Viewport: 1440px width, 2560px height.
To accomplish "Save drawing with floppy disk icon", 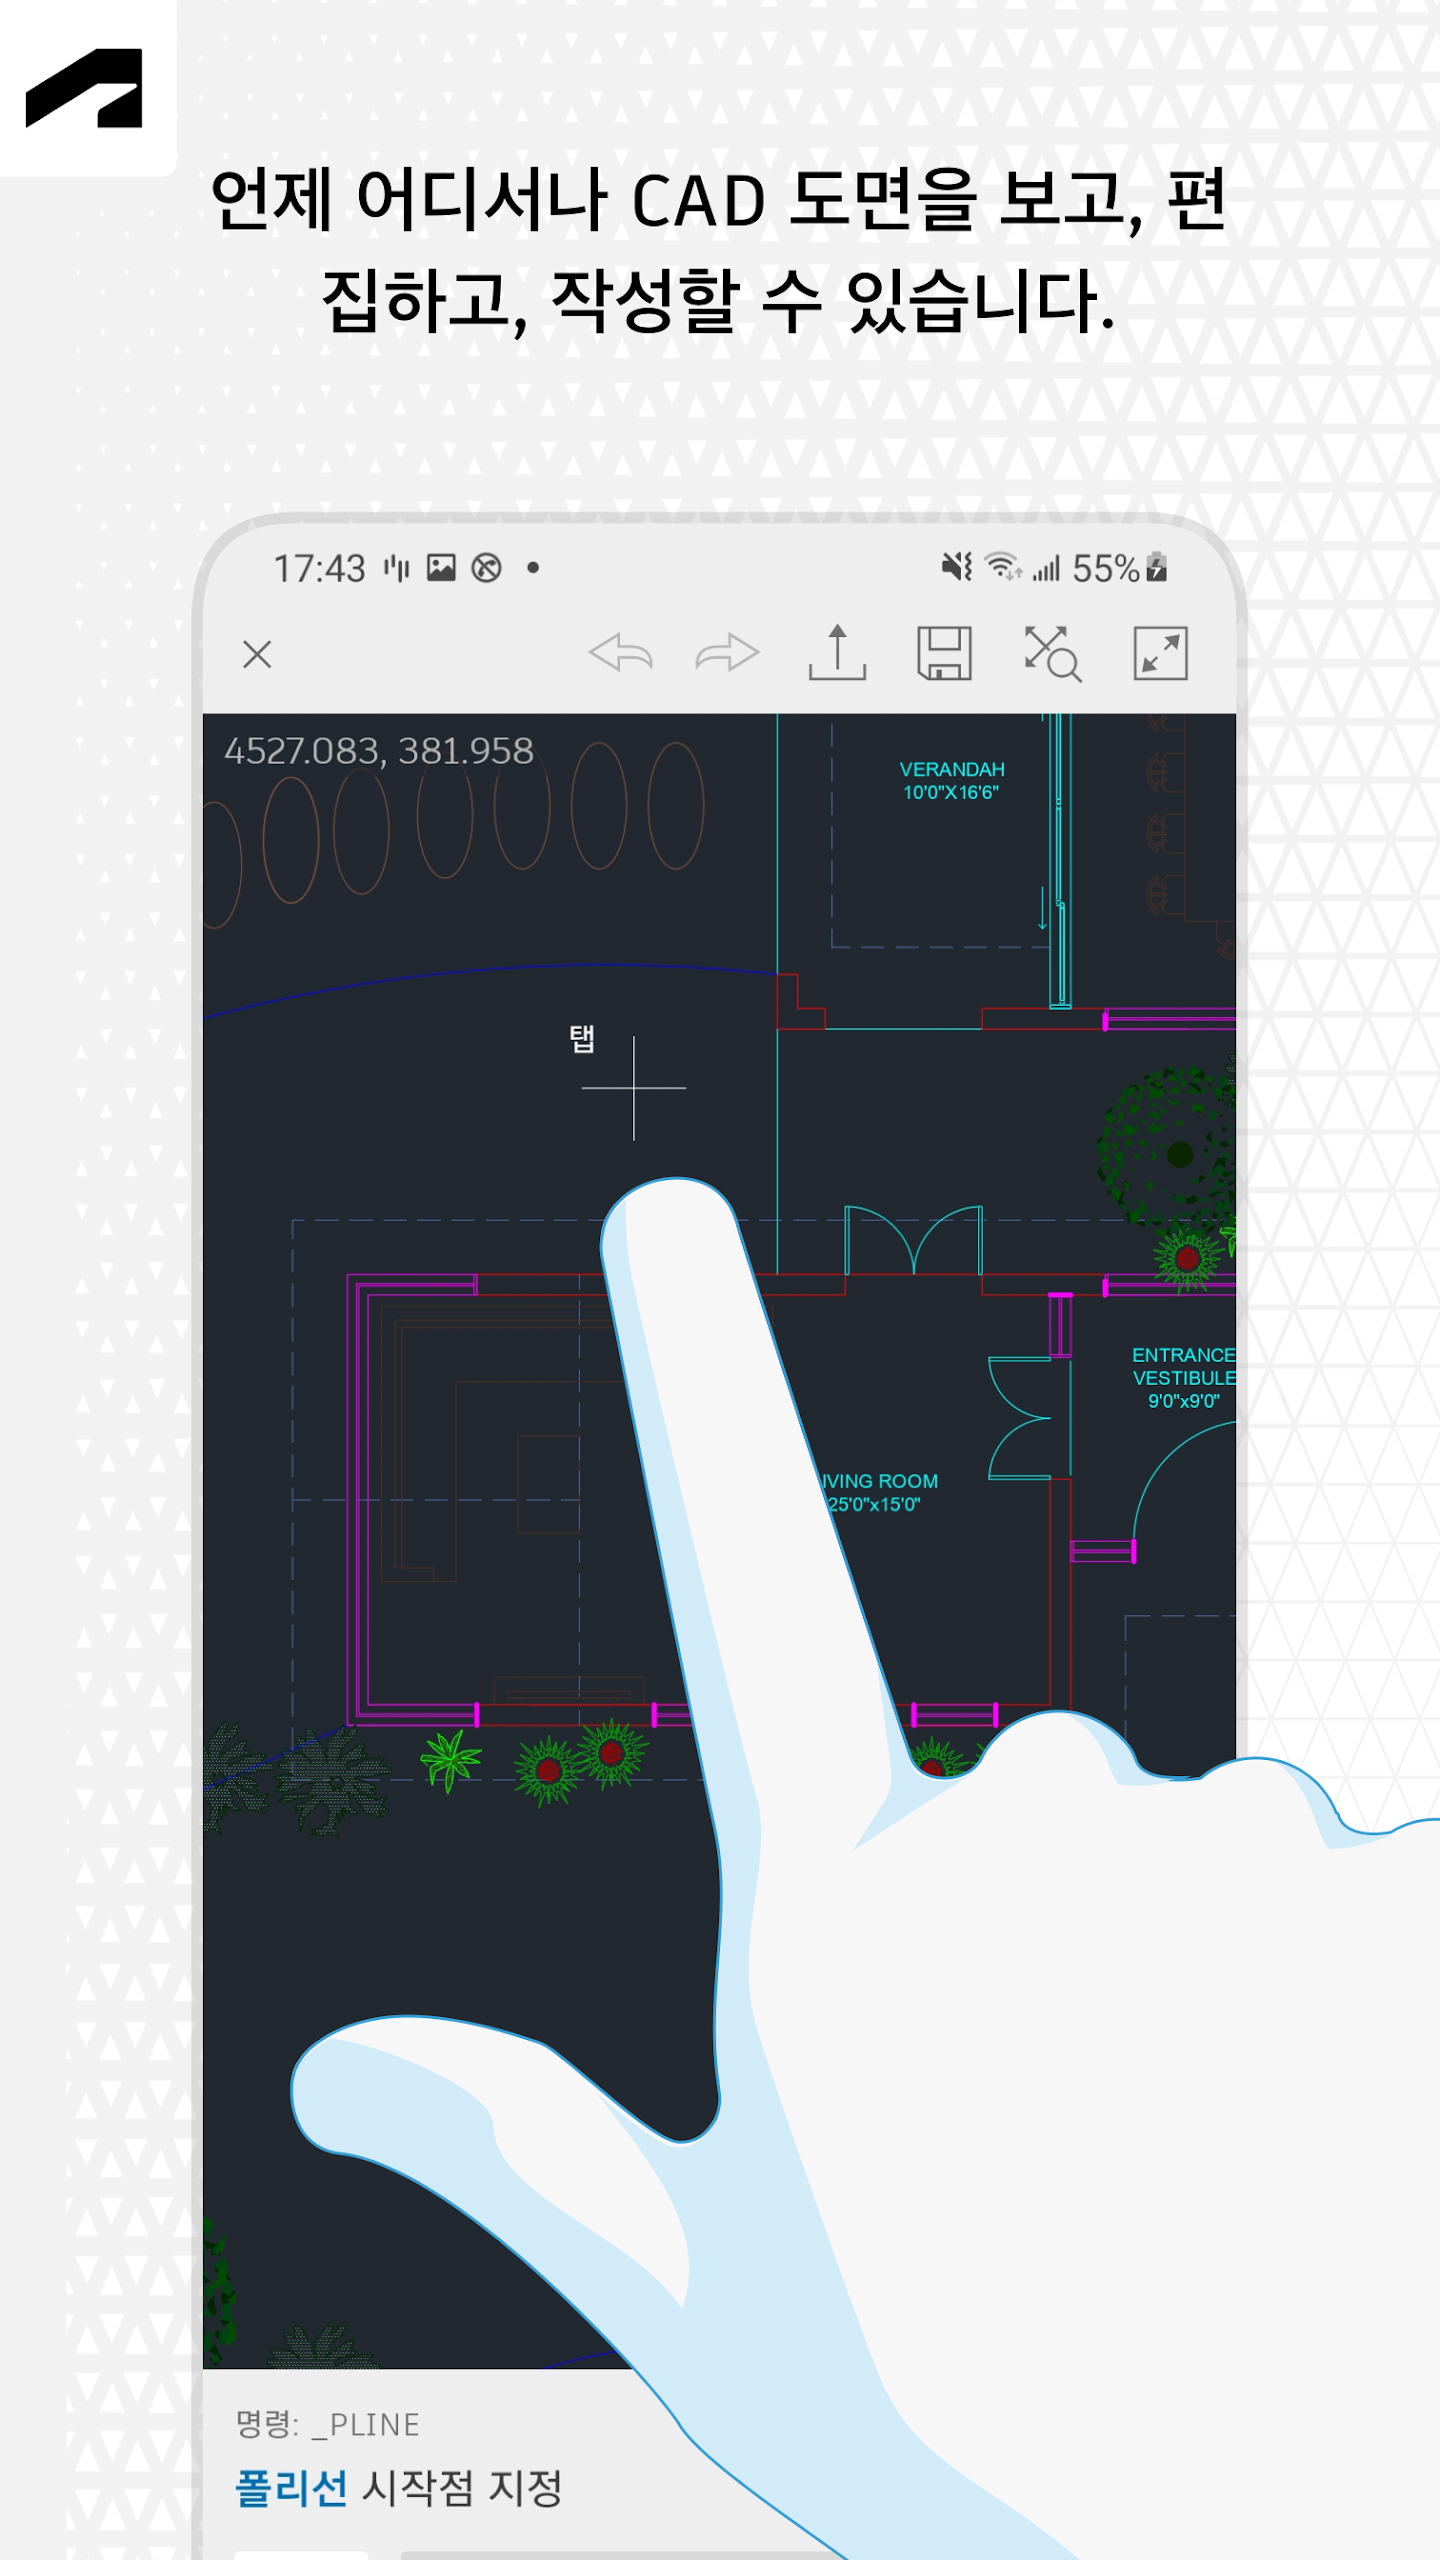I will pos(944,653).
